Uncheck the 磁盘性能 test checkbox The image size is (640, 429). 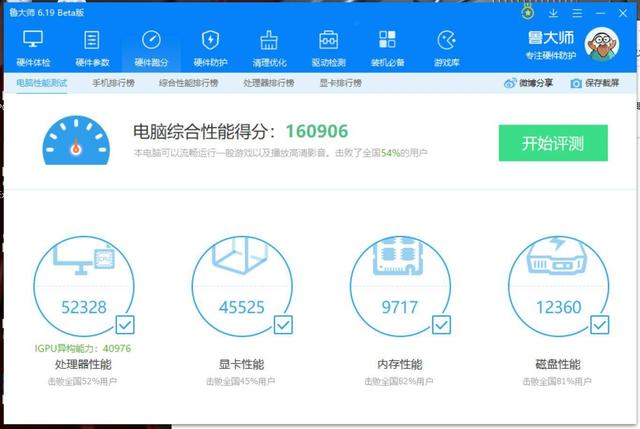[600, 325]
